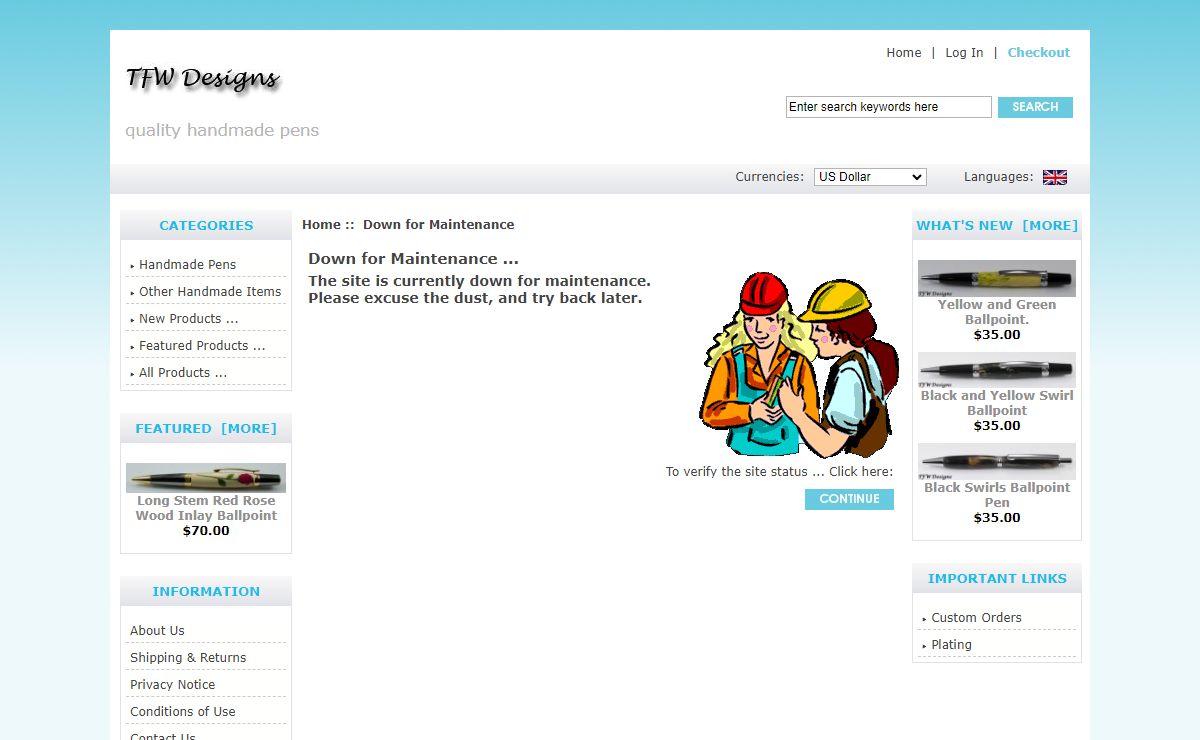Screen dimensions: 1200x740
Task: Click Home in the breadcrumb
Action: (321, 225)
